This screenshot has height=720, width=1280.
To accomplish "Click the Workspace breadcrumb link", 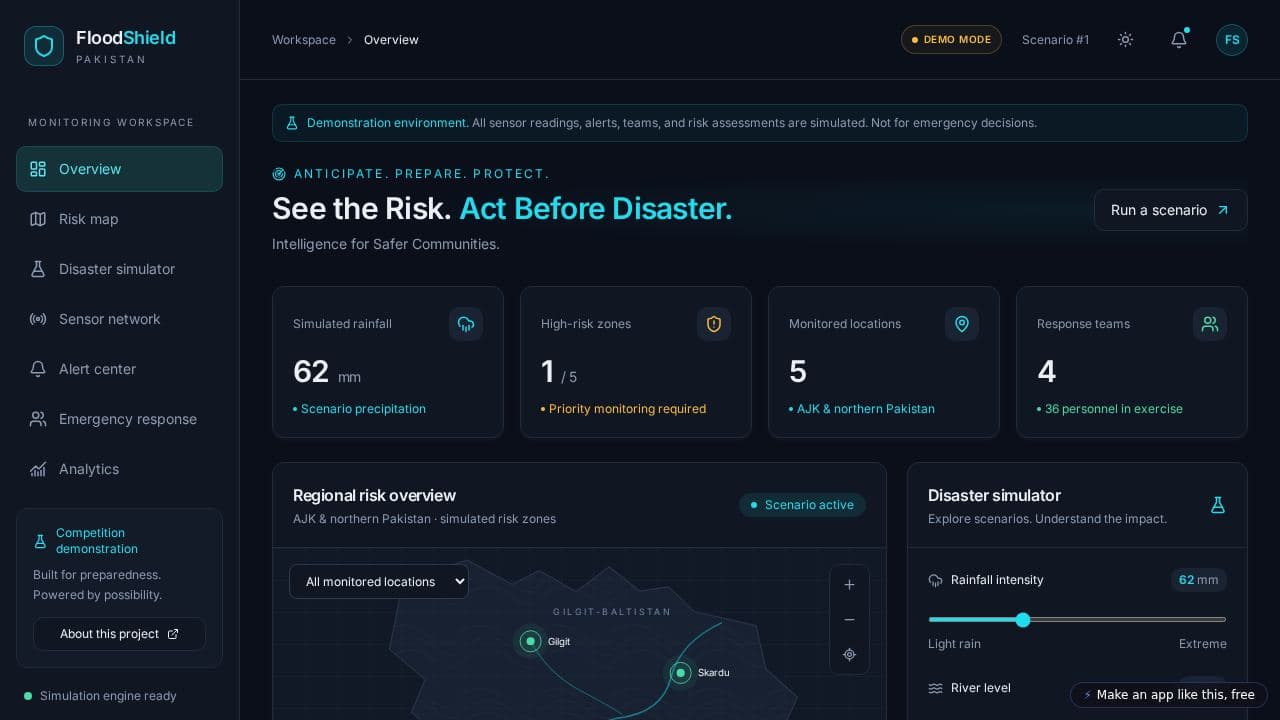I will click(304, 40).
